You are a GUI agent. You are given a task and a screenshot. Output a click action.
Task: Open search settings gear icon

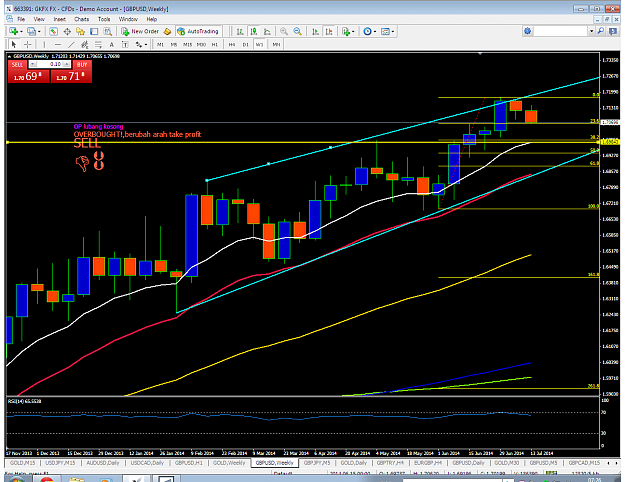point(527,31)
